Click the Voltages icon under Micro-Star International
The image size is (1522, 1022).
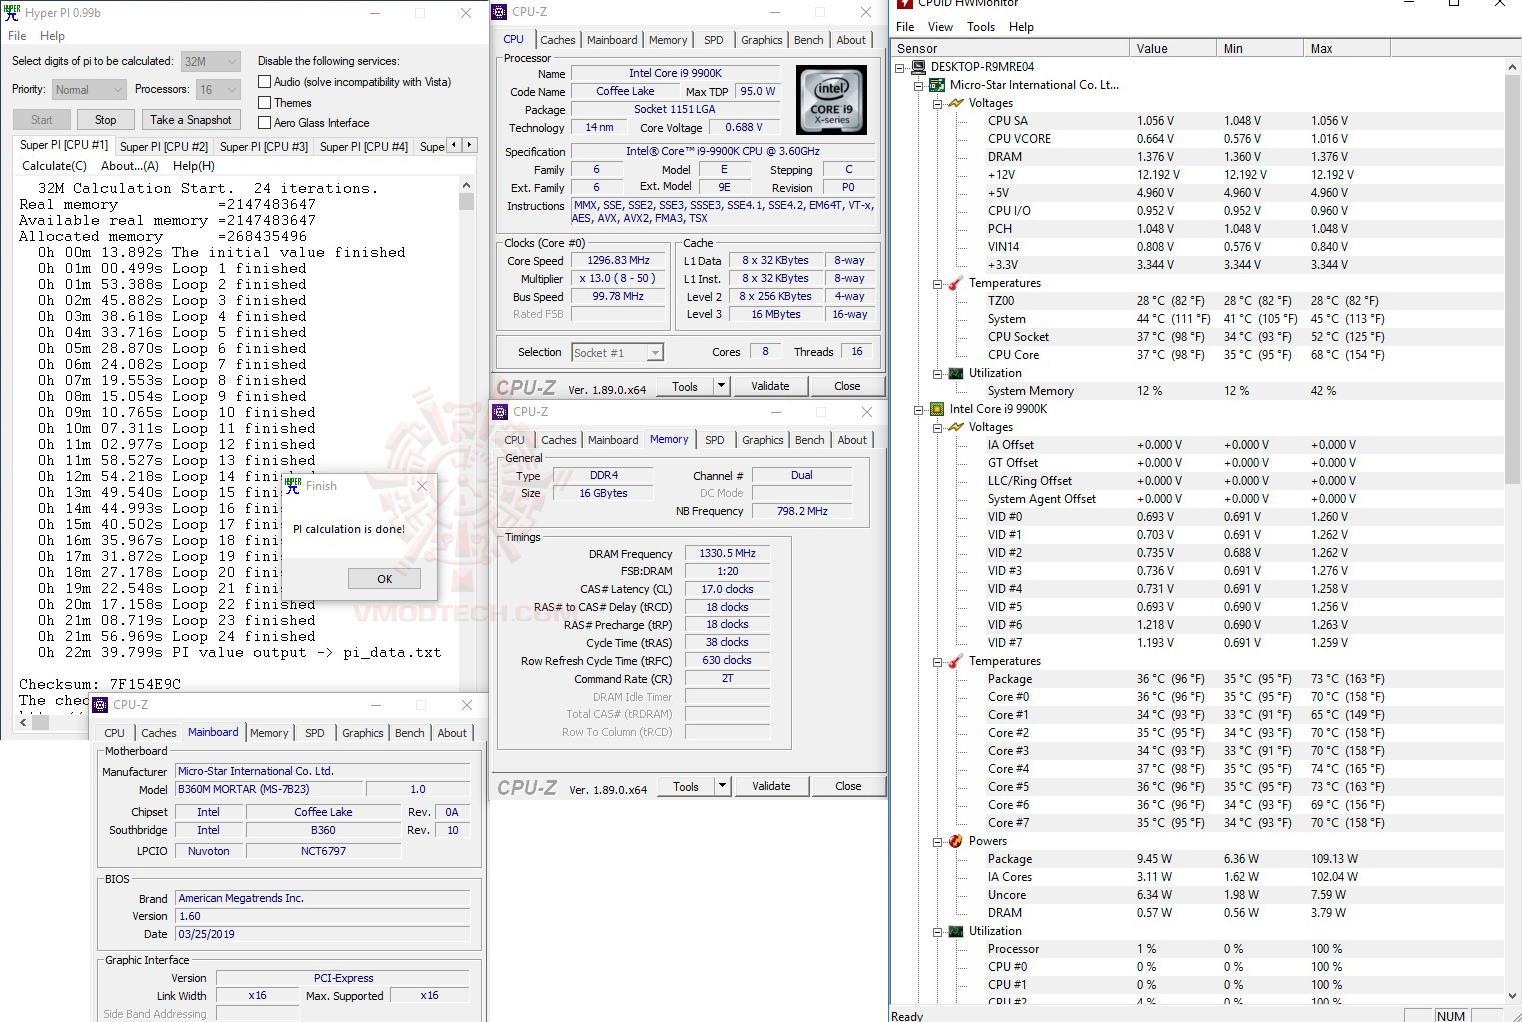point(956,103)
